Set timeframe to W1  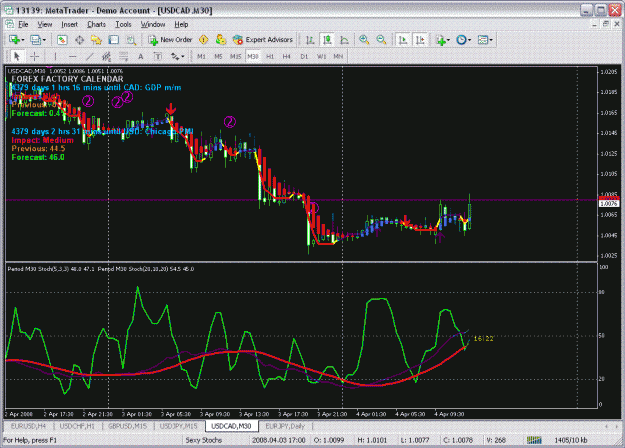[321, 57]
